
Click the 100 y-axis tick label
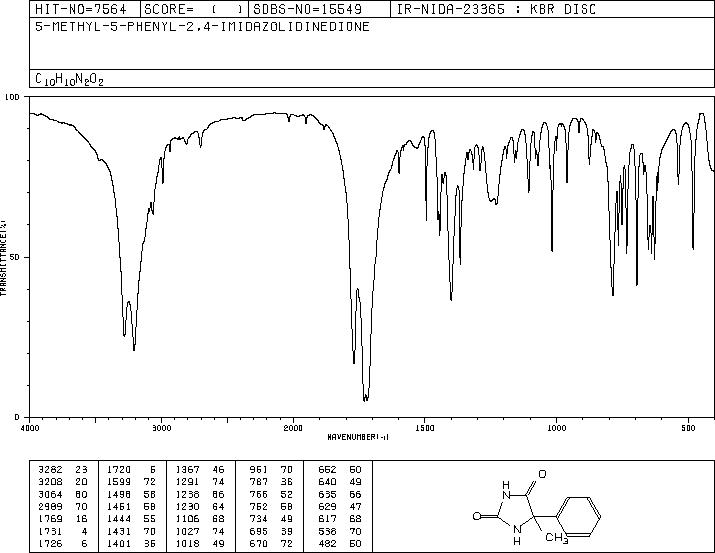12,97
